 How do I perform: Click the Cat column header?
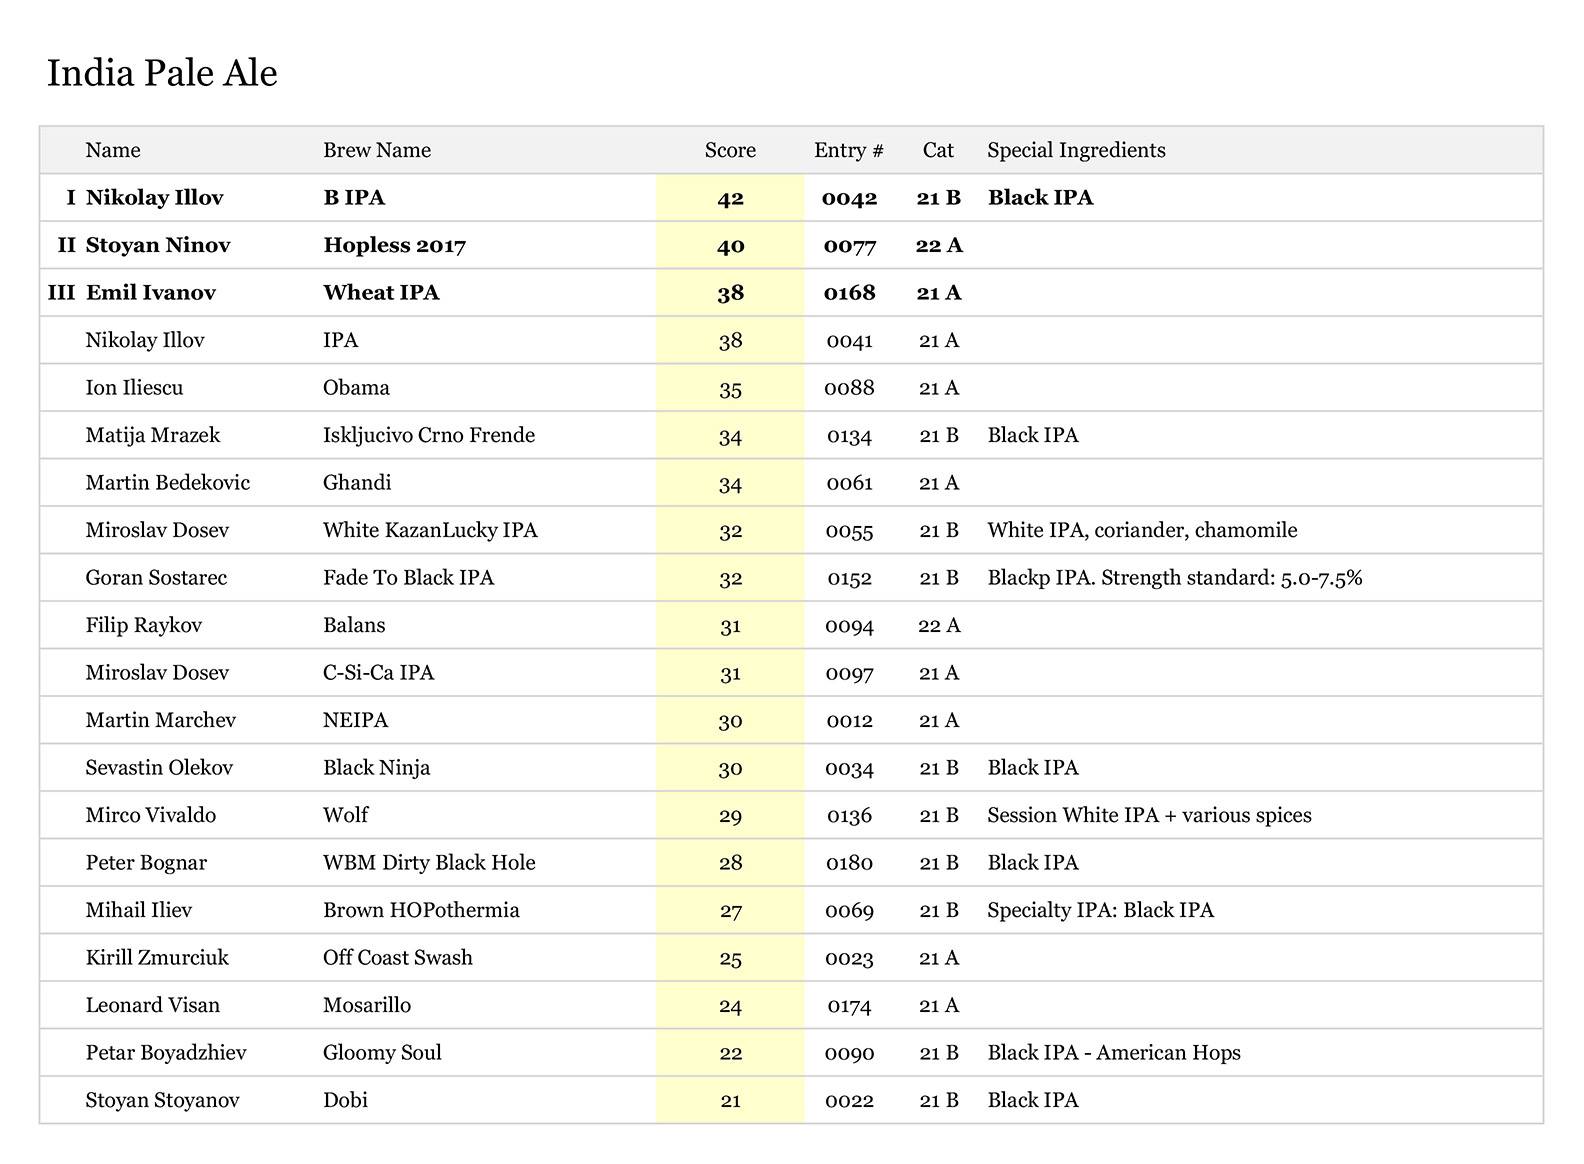(938, 151)
